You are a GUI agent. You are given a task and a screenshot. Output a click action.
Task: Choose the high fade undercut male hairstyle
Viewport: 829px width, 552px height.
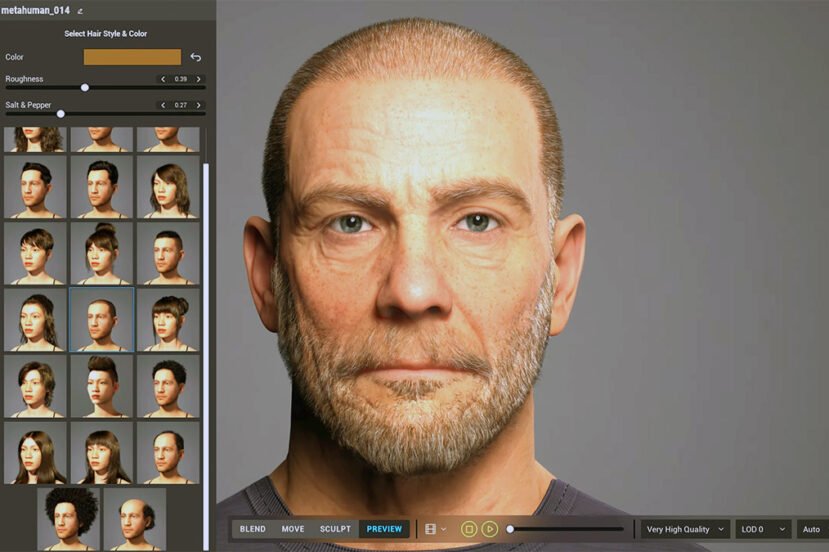pos(168,254)
